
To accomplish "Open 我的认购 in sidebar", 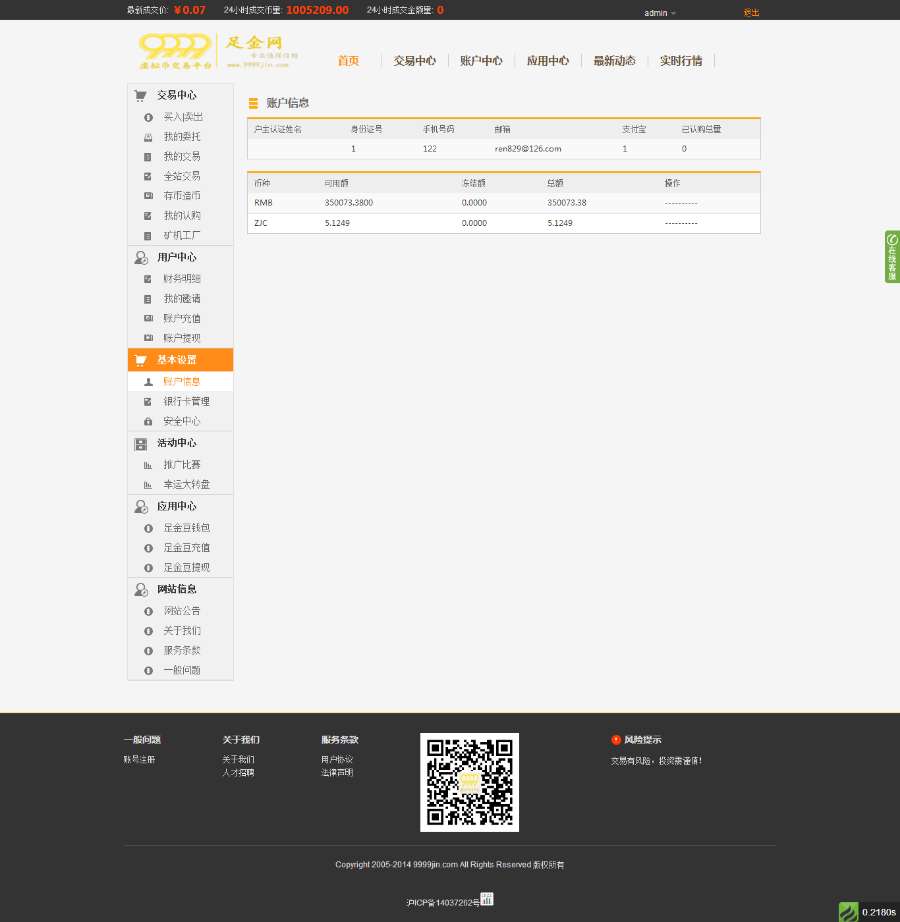I will [x=182, y=216].
